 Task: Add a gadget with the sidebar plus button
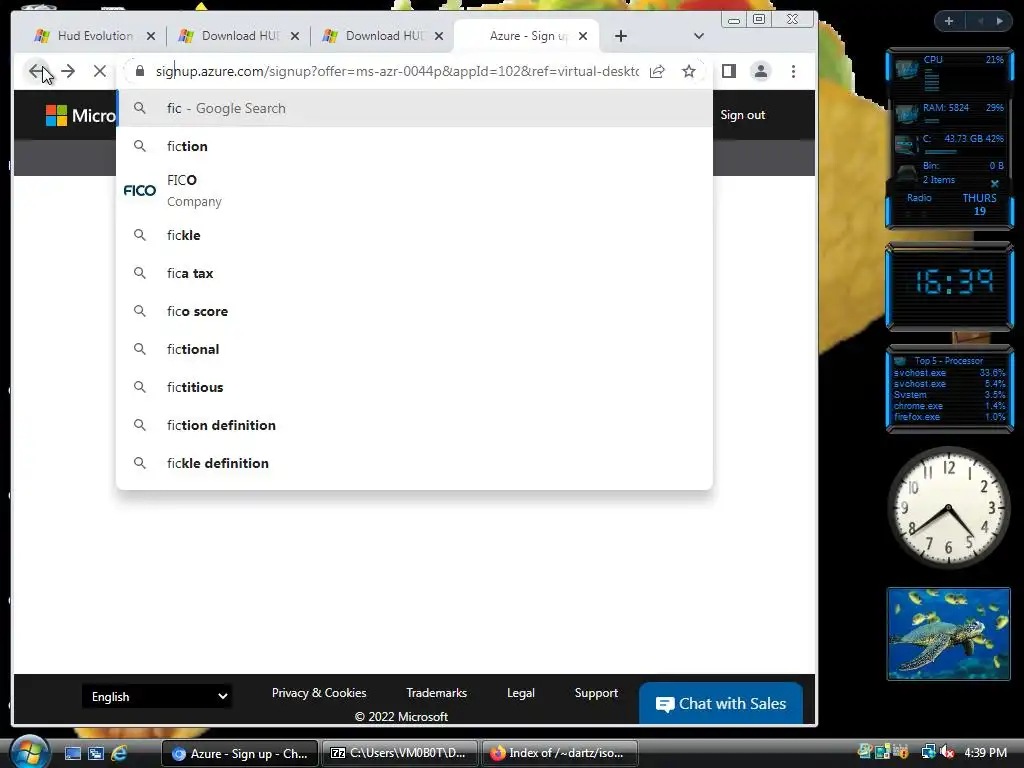click(949, 22)
